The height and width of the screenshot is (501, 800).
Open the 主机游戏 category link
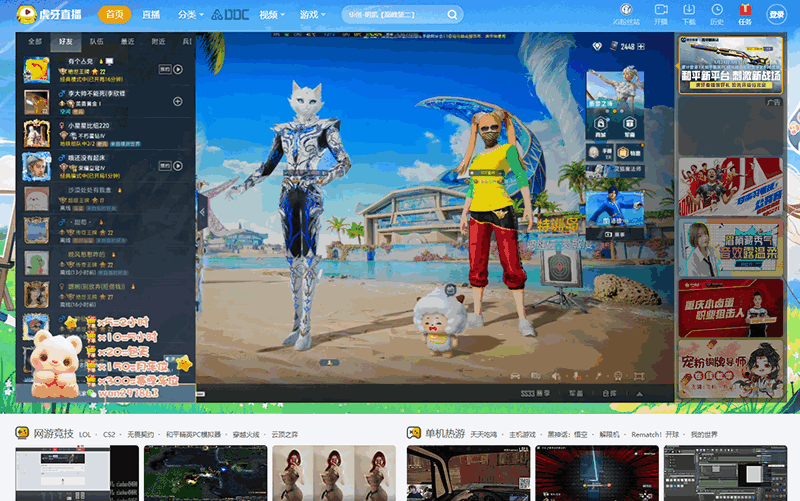click(522, 435)
